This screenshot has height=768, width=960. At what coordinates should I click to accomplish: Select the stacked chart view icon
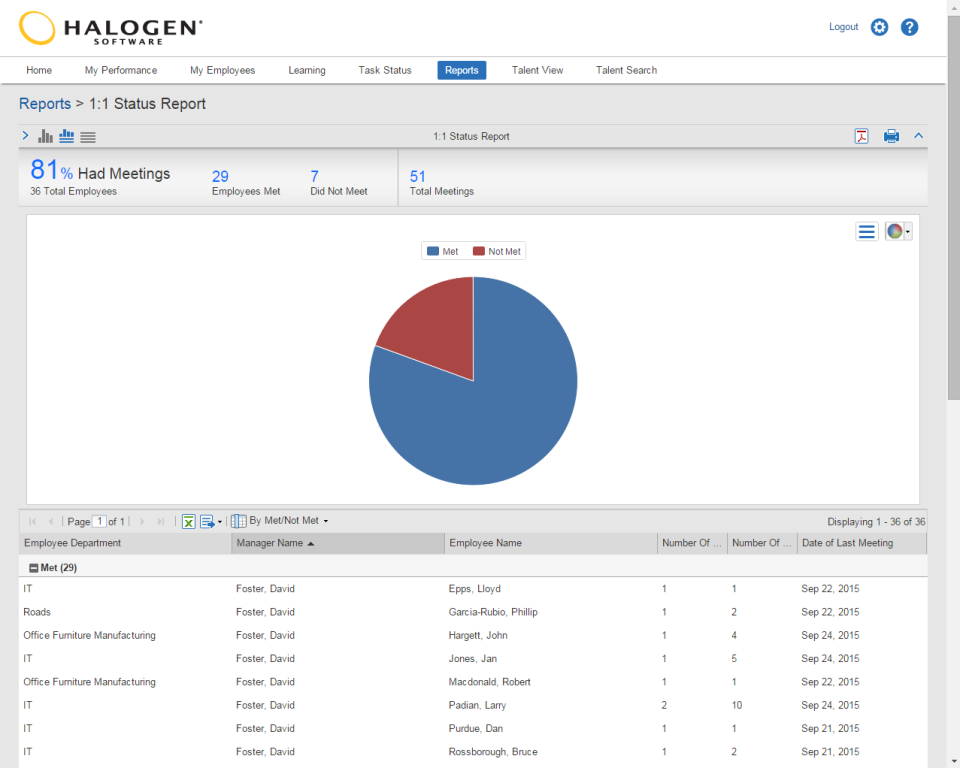pos(67,136)
